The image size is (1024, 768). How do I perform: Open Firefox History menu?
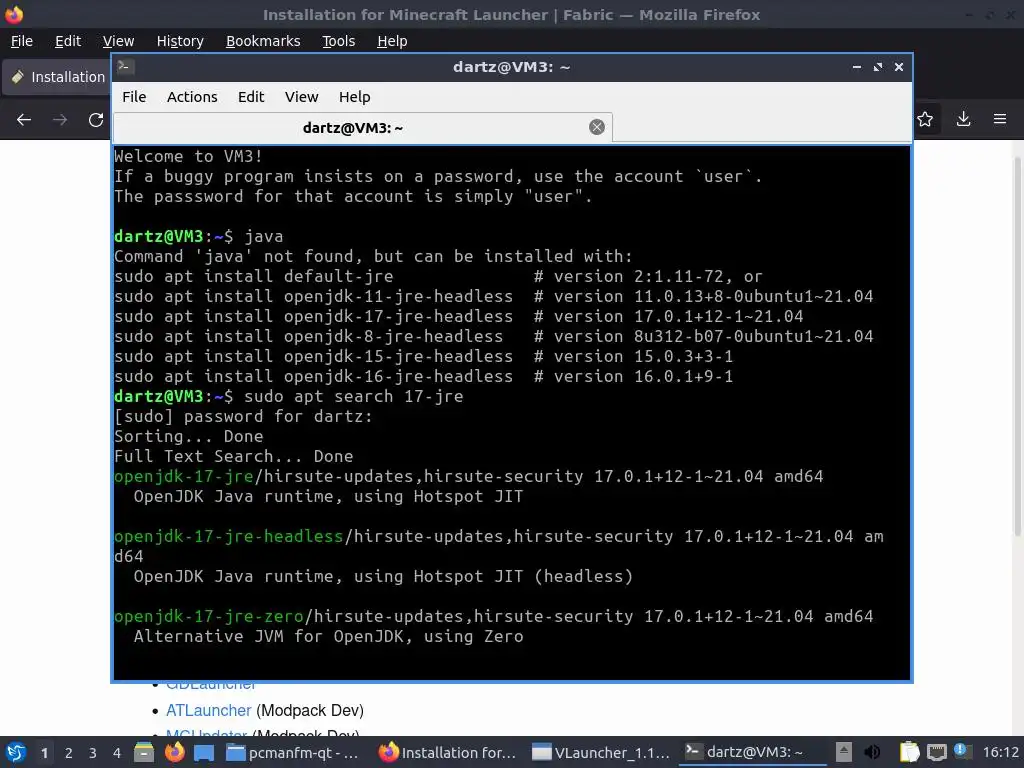[x=180, y=41]
